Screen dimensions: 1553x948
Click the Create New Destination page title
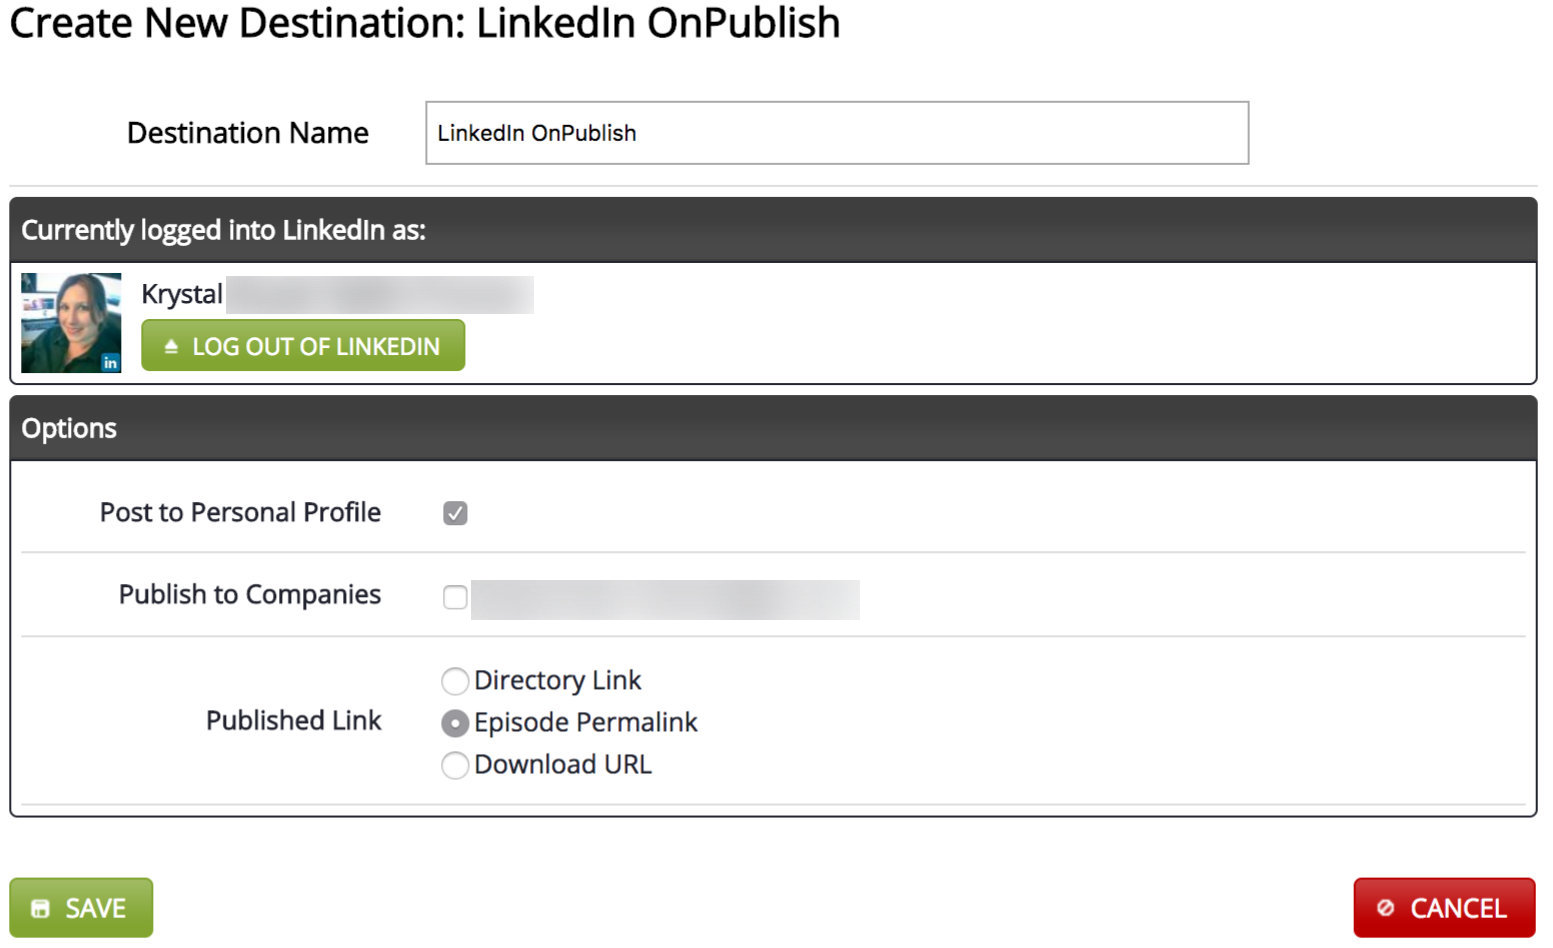click(x=425, y=23)
